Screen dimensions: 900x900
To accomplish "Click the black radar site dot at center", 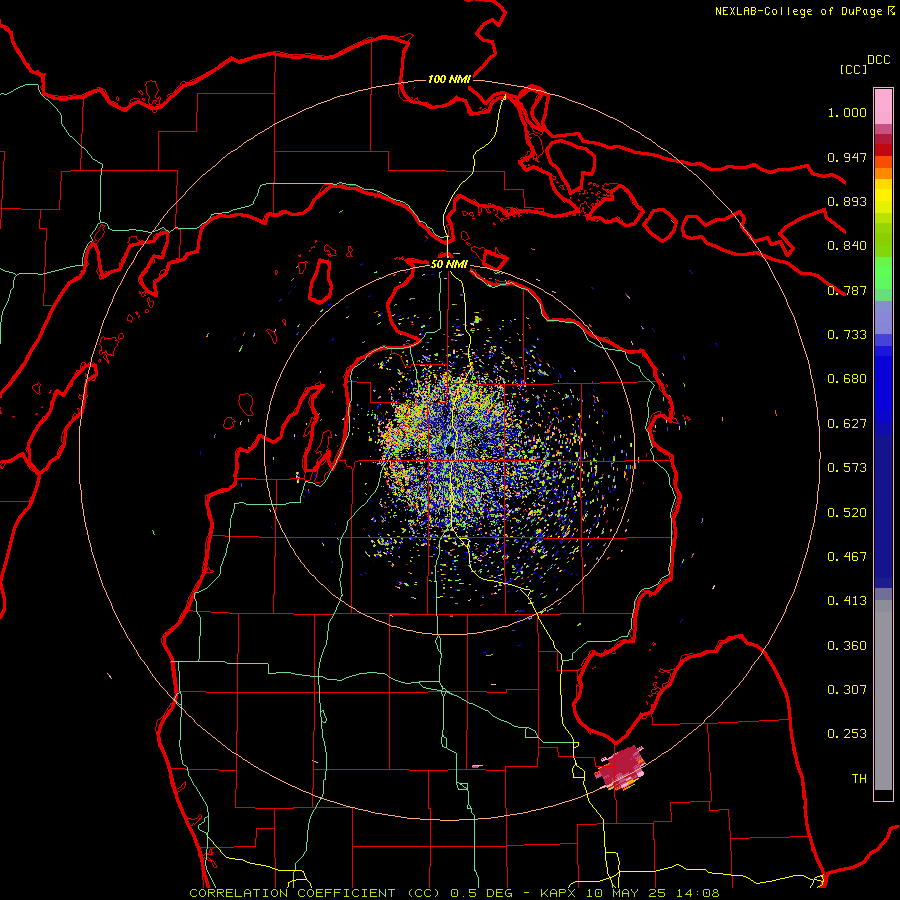I will click(449, 448).
